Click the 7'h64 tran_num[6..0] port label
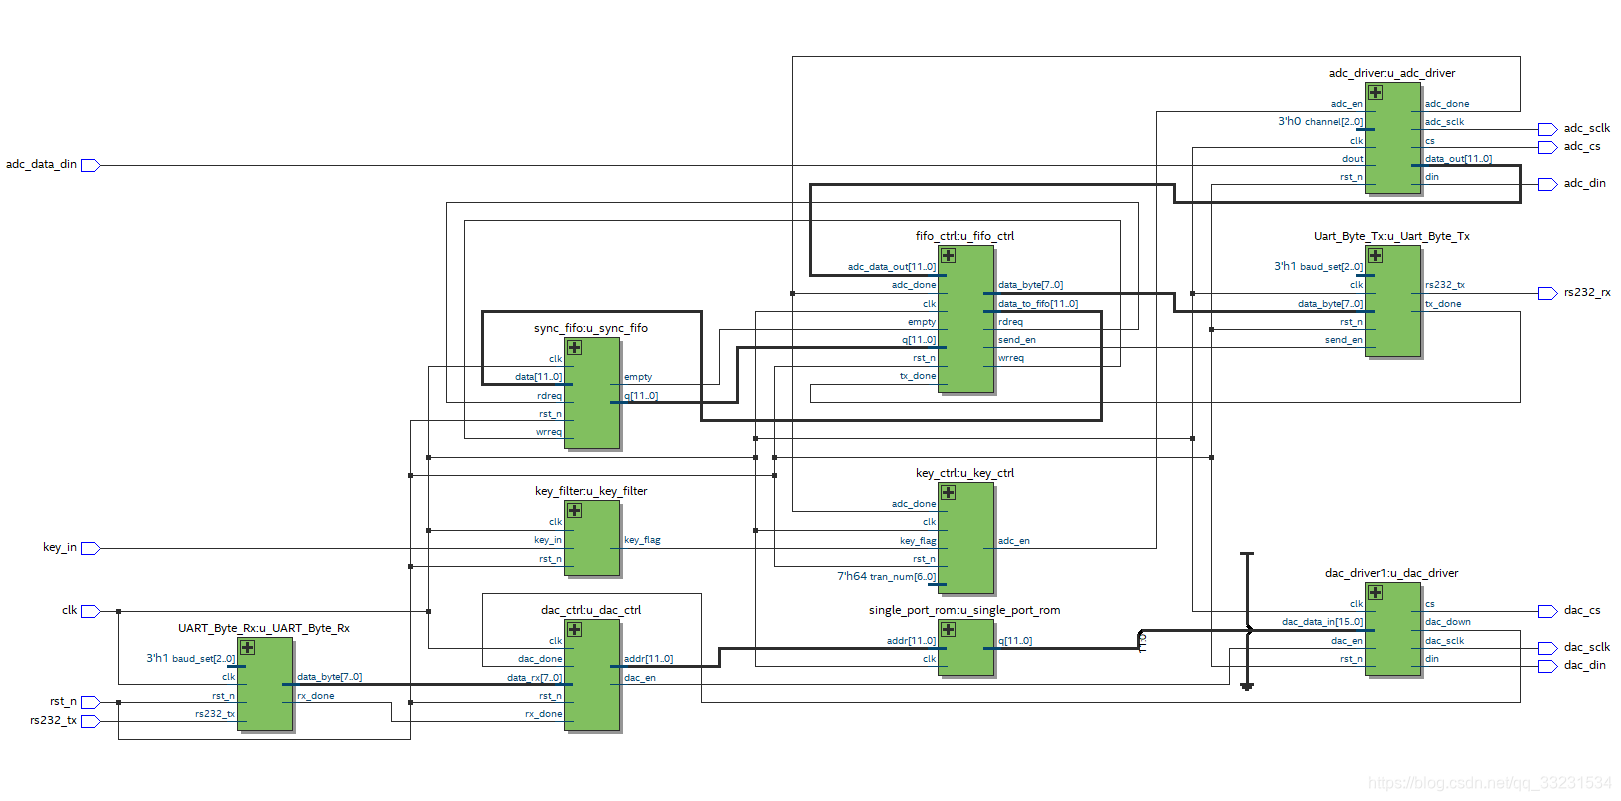The width and height of the screenshot is (1621, 801). pyautogui.click(x=887, y=577)
